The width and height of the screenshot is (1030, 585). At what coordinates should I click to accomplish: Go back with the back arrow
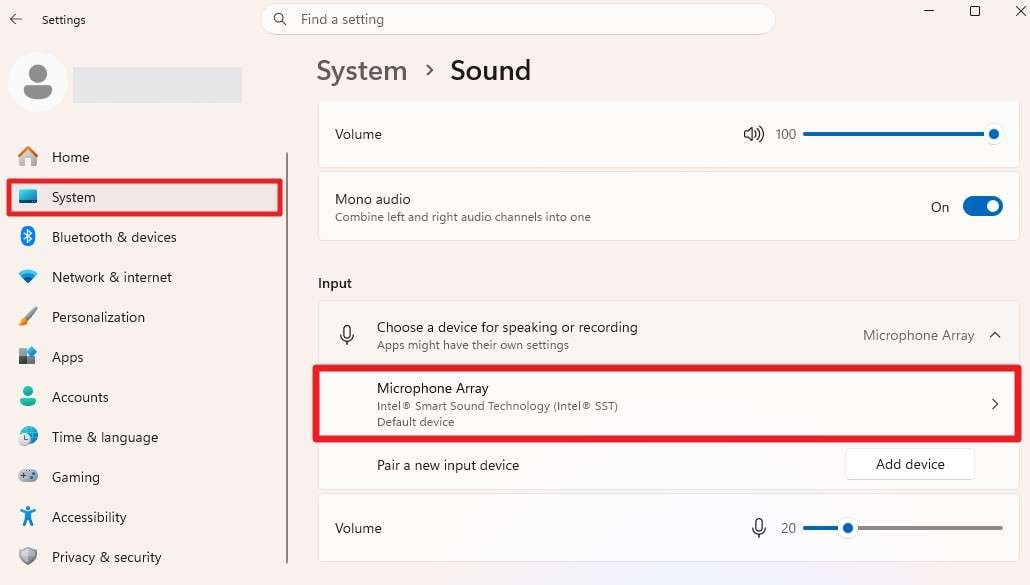pyautogui.click(x=16, y=19)
